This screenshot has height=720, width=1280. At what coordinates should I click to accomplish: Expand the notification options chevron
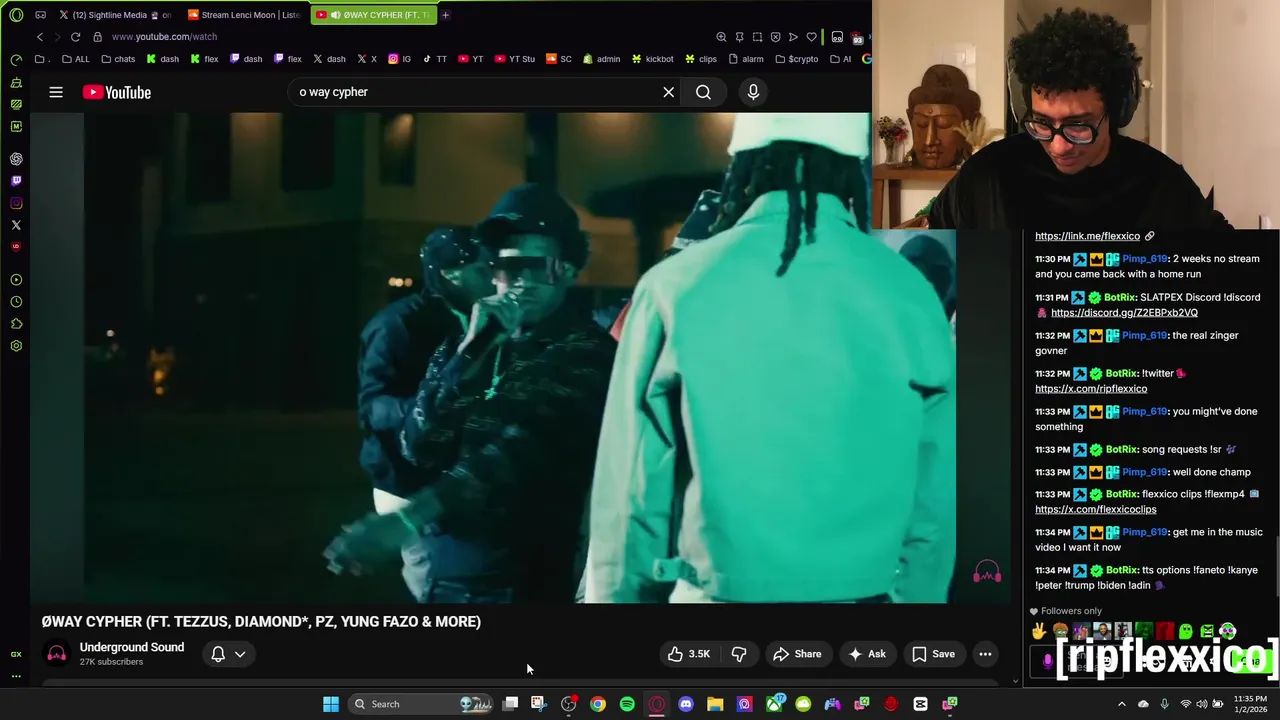(x=240, y=654)
